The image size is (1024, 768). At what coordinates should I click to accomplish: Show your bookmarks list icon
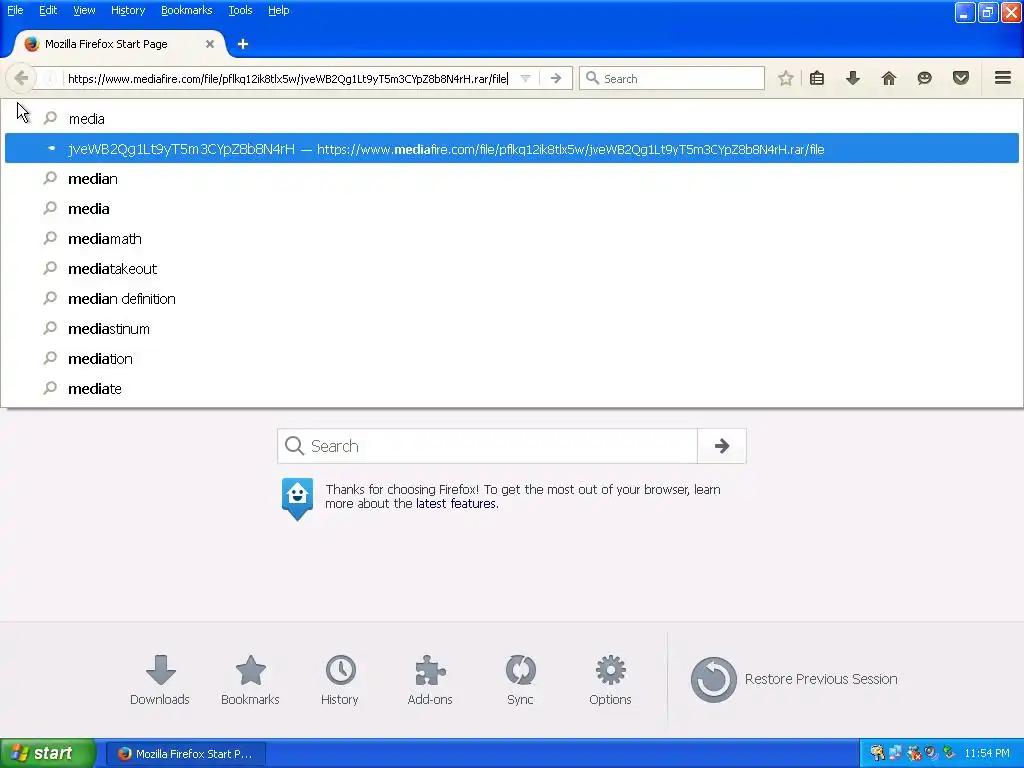[x=817, y=78]
